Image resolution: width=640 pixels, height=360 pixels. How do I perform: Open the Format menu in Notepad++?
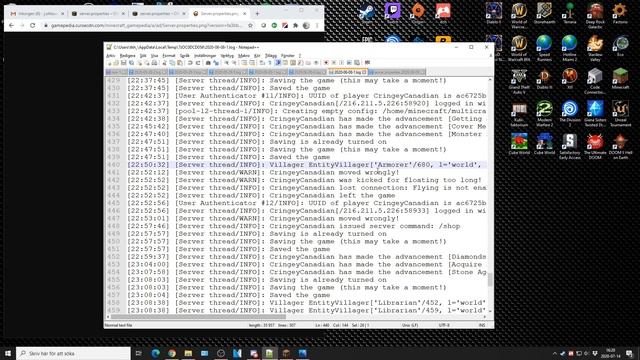coord(169,56)
